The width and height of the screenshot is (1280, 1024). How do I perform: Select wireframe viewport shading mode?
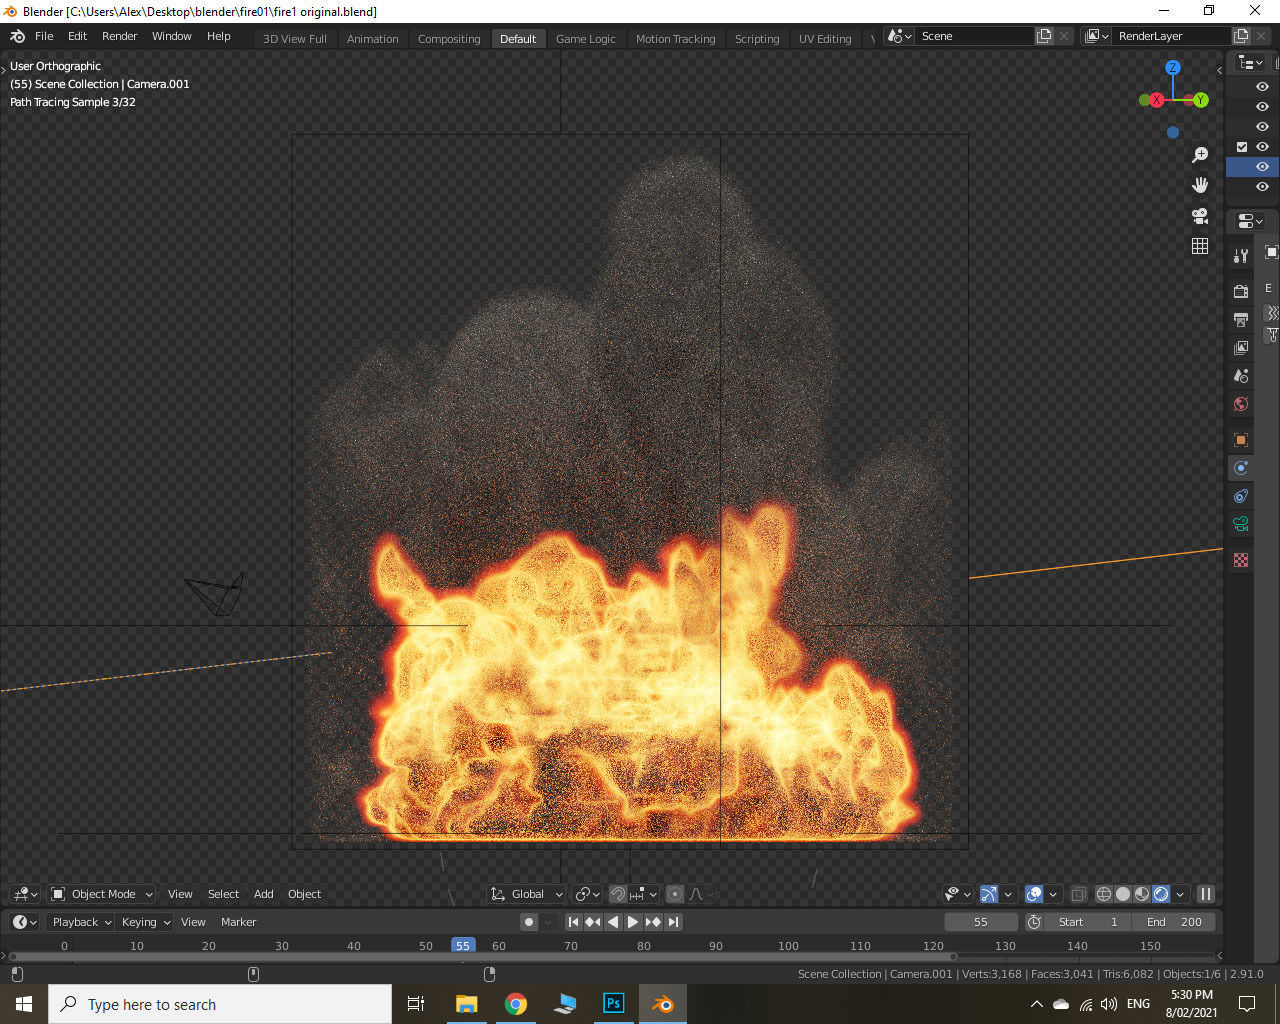(x=1104, y=894)
